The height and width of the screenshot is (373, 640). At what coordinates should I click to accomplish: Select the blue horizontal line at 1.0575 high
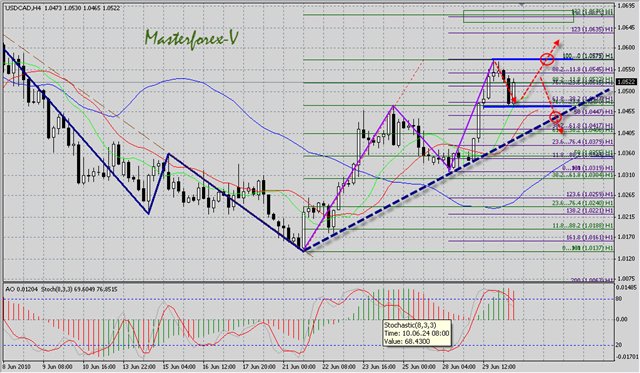coord(528,59)
